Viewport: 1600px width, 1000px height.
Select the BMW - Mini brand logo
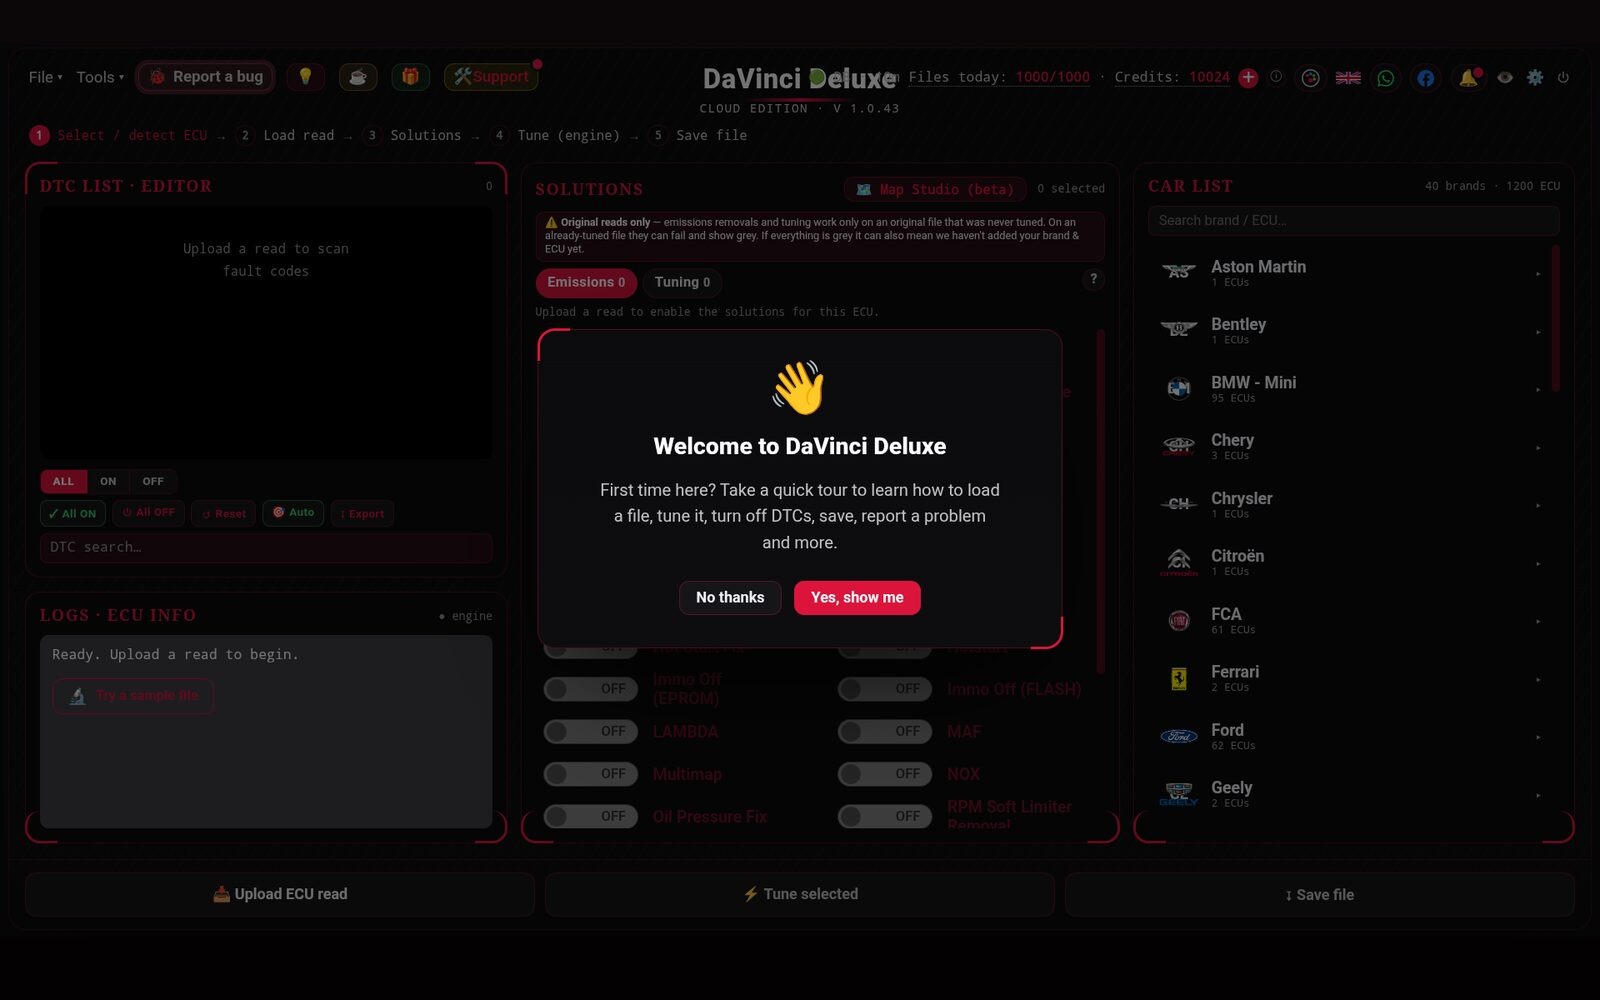coord(1179,388)
